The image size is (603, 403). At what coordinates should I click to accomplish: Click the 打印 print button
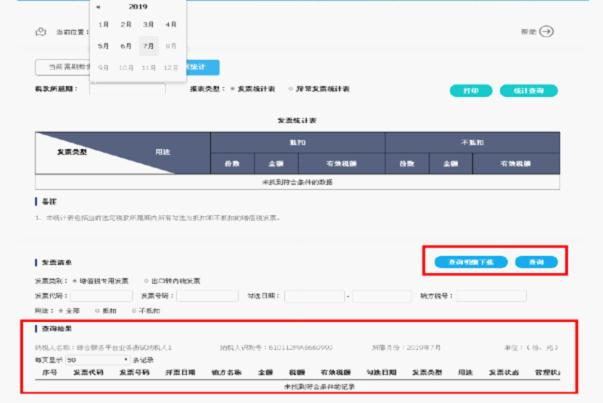pyautogui.click(x=471, y=91)
